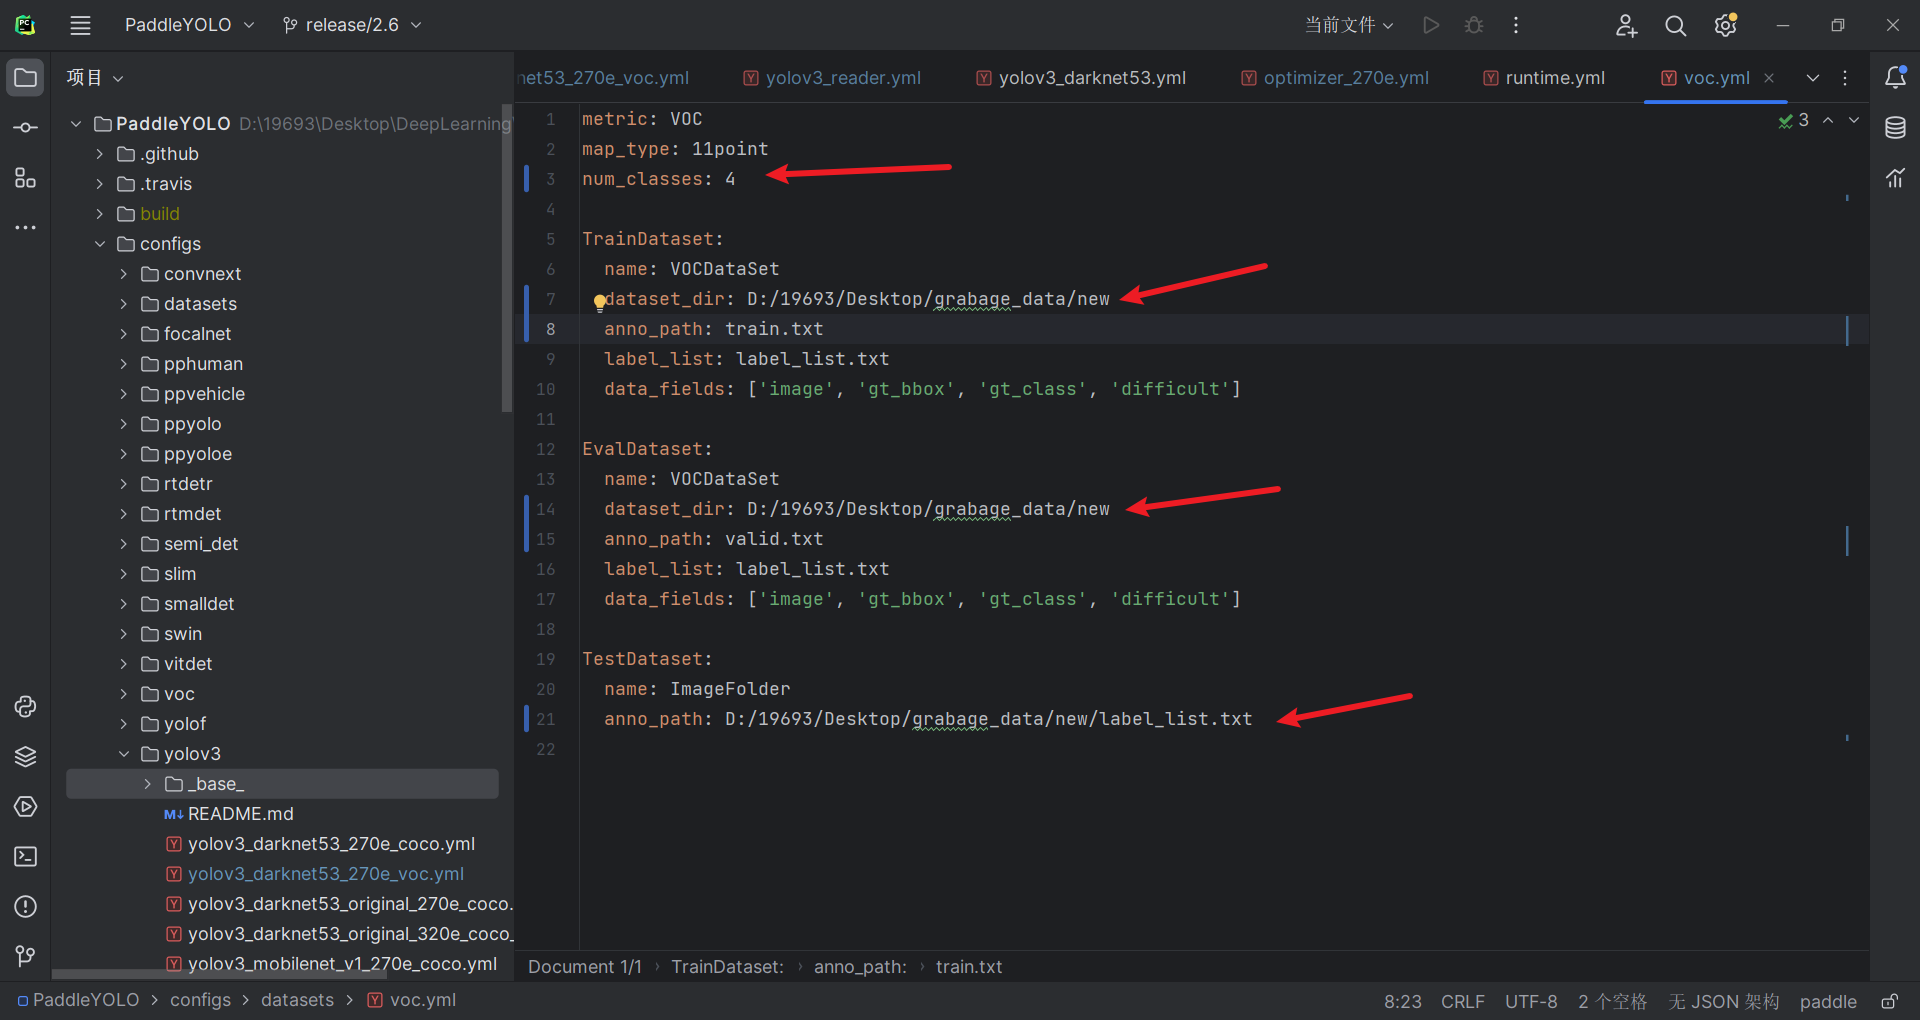
Task: Open 2 个空格 indent settings
Action: (x=1612, y=1001)
